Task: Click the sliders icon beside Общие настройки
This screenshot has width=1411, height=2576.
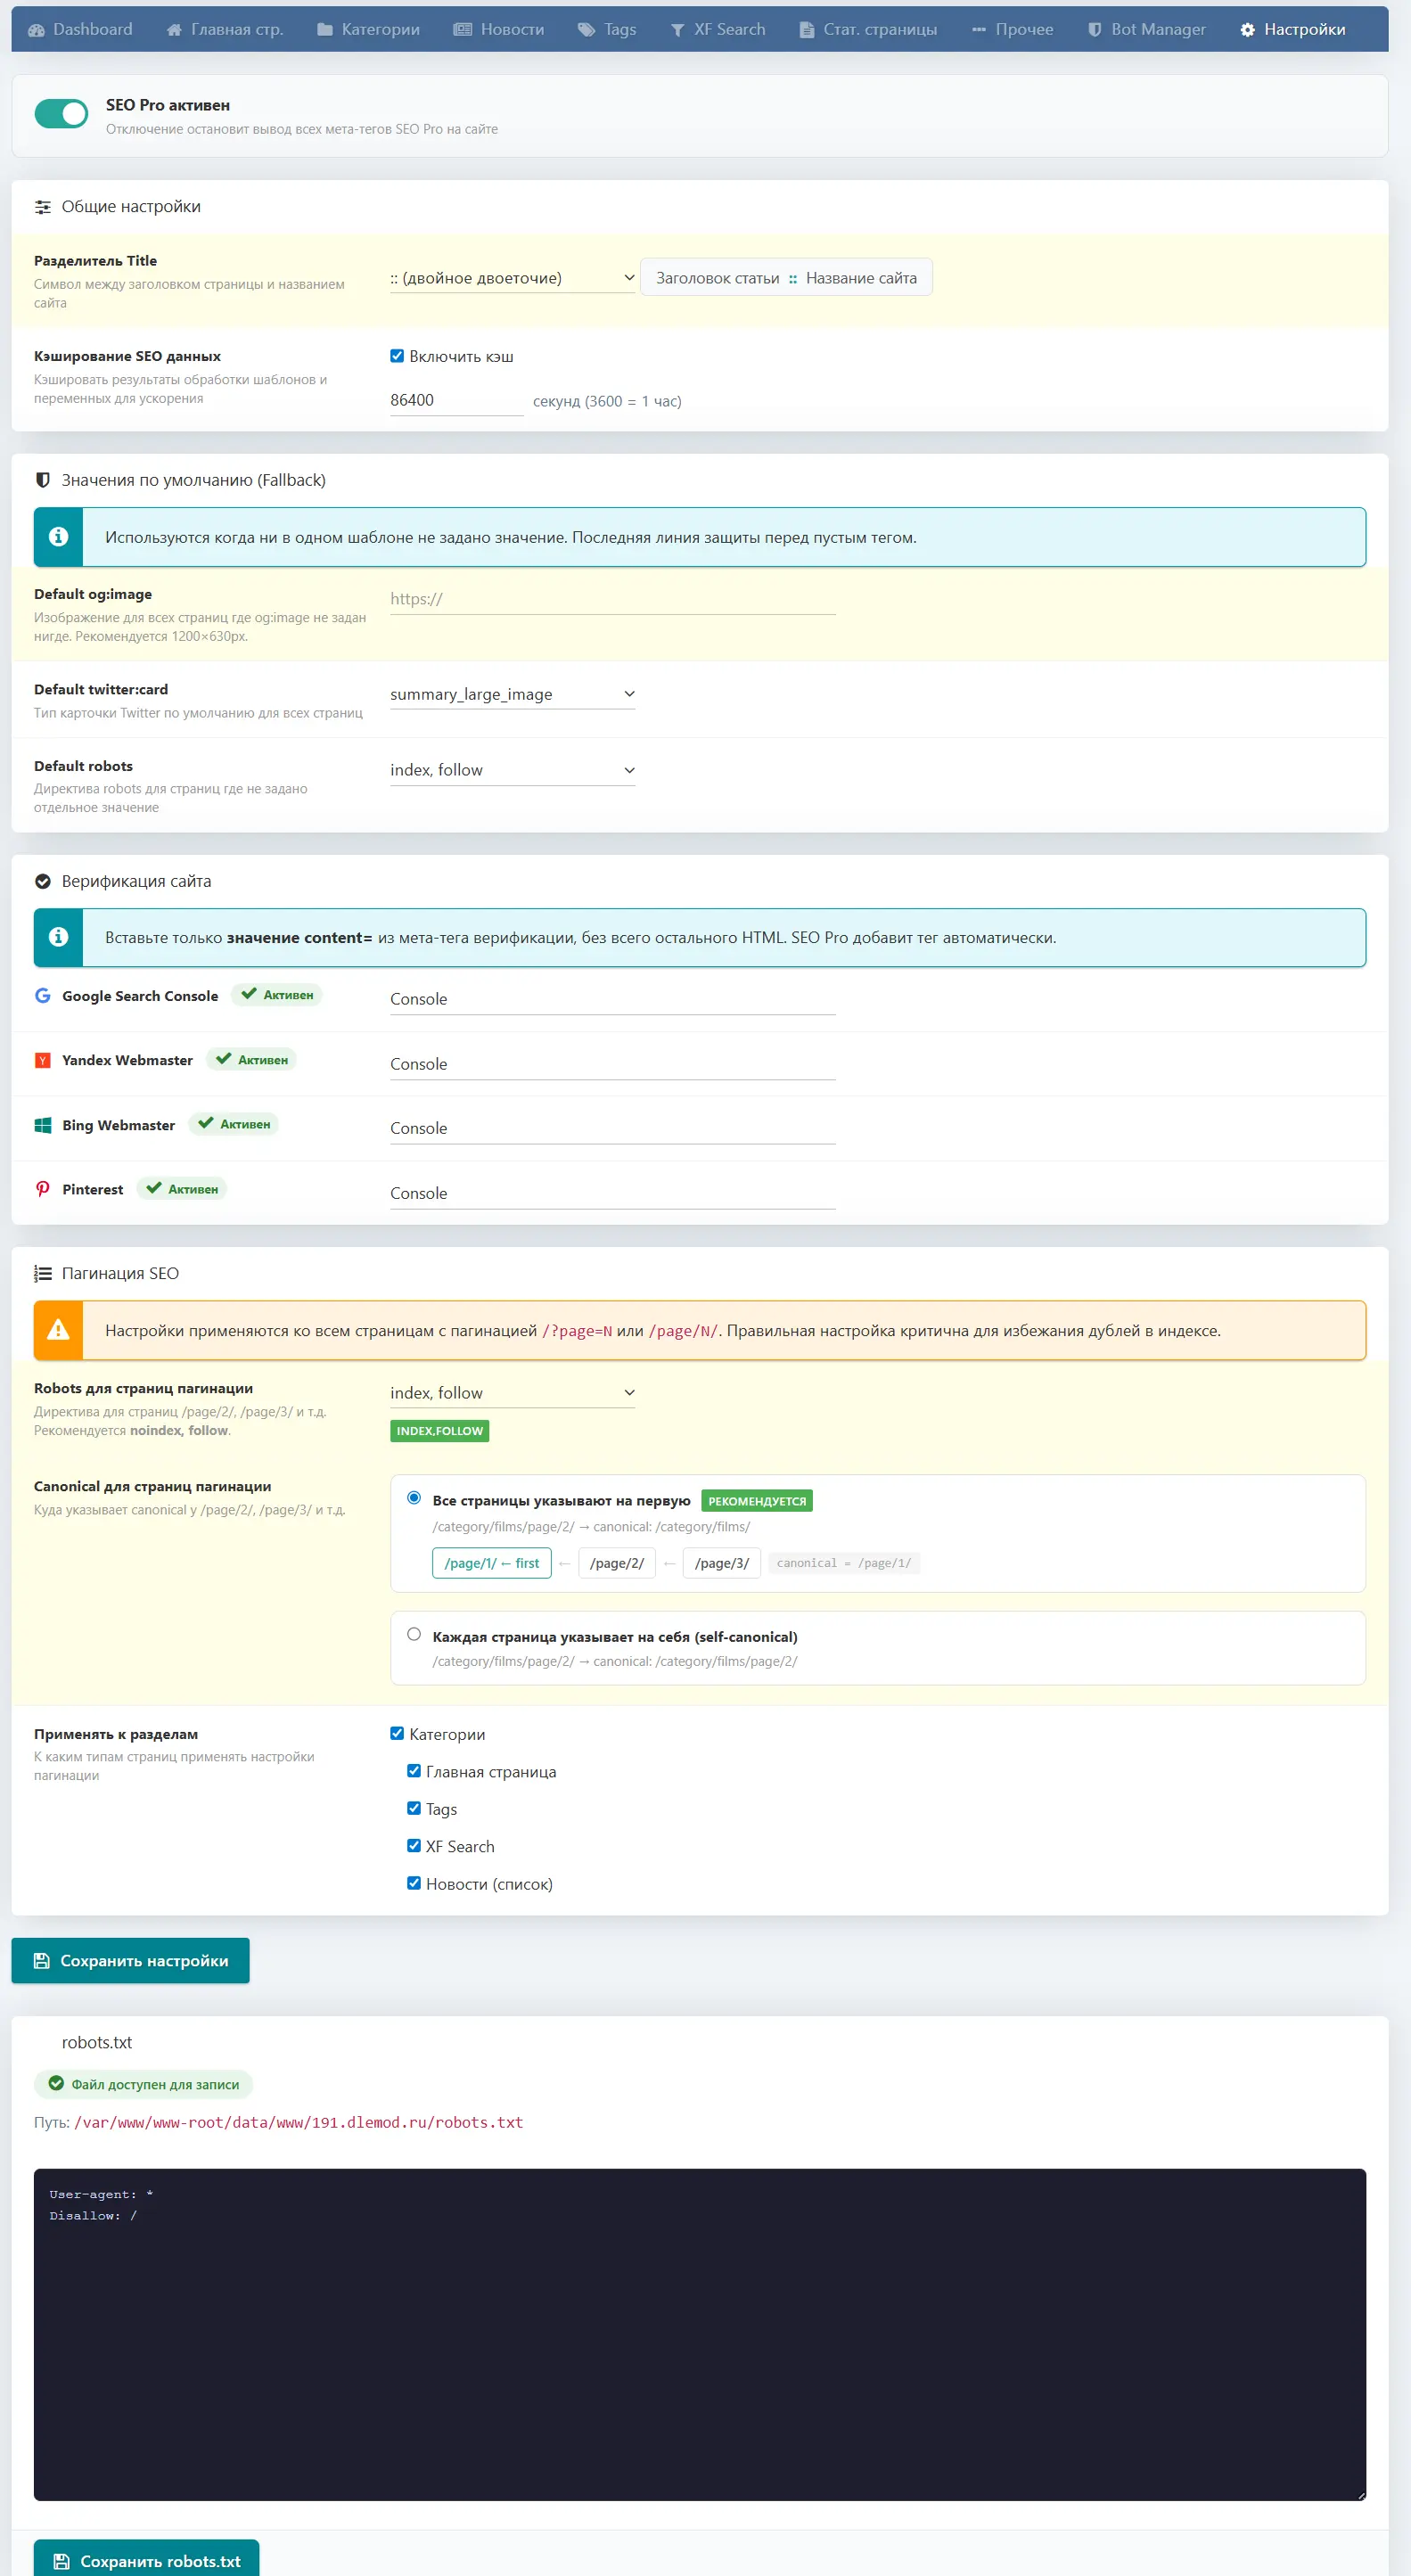Action: click(x=43, y=207)
